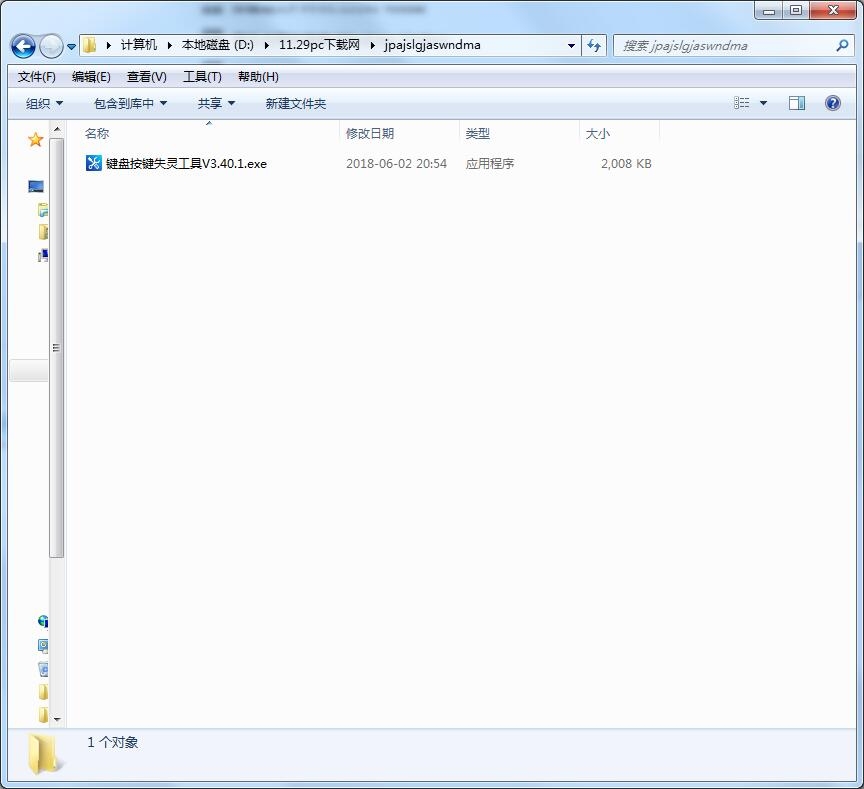Click the refresh icon beside address bar
This screenshot has height=789, width=864.
point(595,46)
